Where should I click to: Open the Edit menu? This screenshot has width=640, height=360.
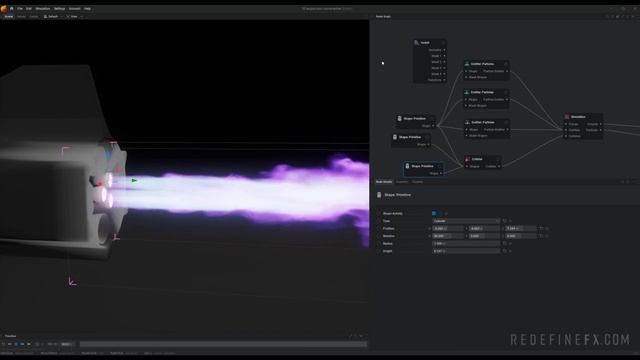(x=29, y=8)
